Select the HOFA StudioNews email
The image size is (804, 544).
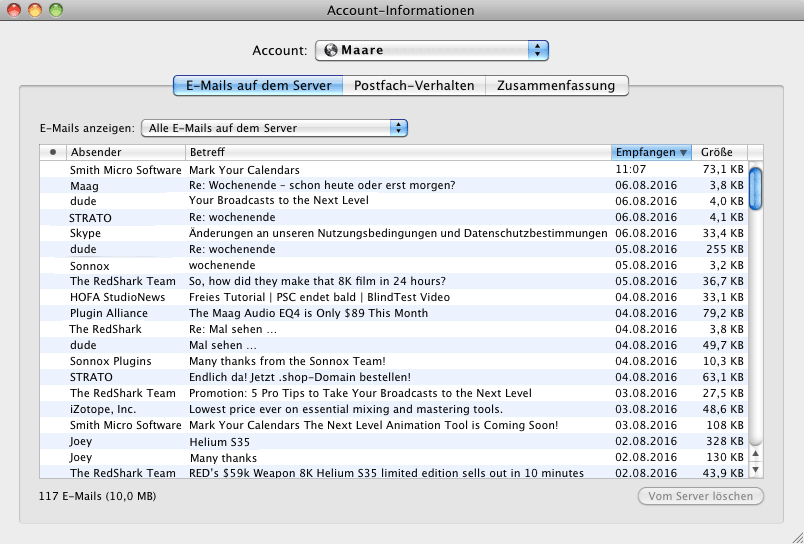coord(394,297)
